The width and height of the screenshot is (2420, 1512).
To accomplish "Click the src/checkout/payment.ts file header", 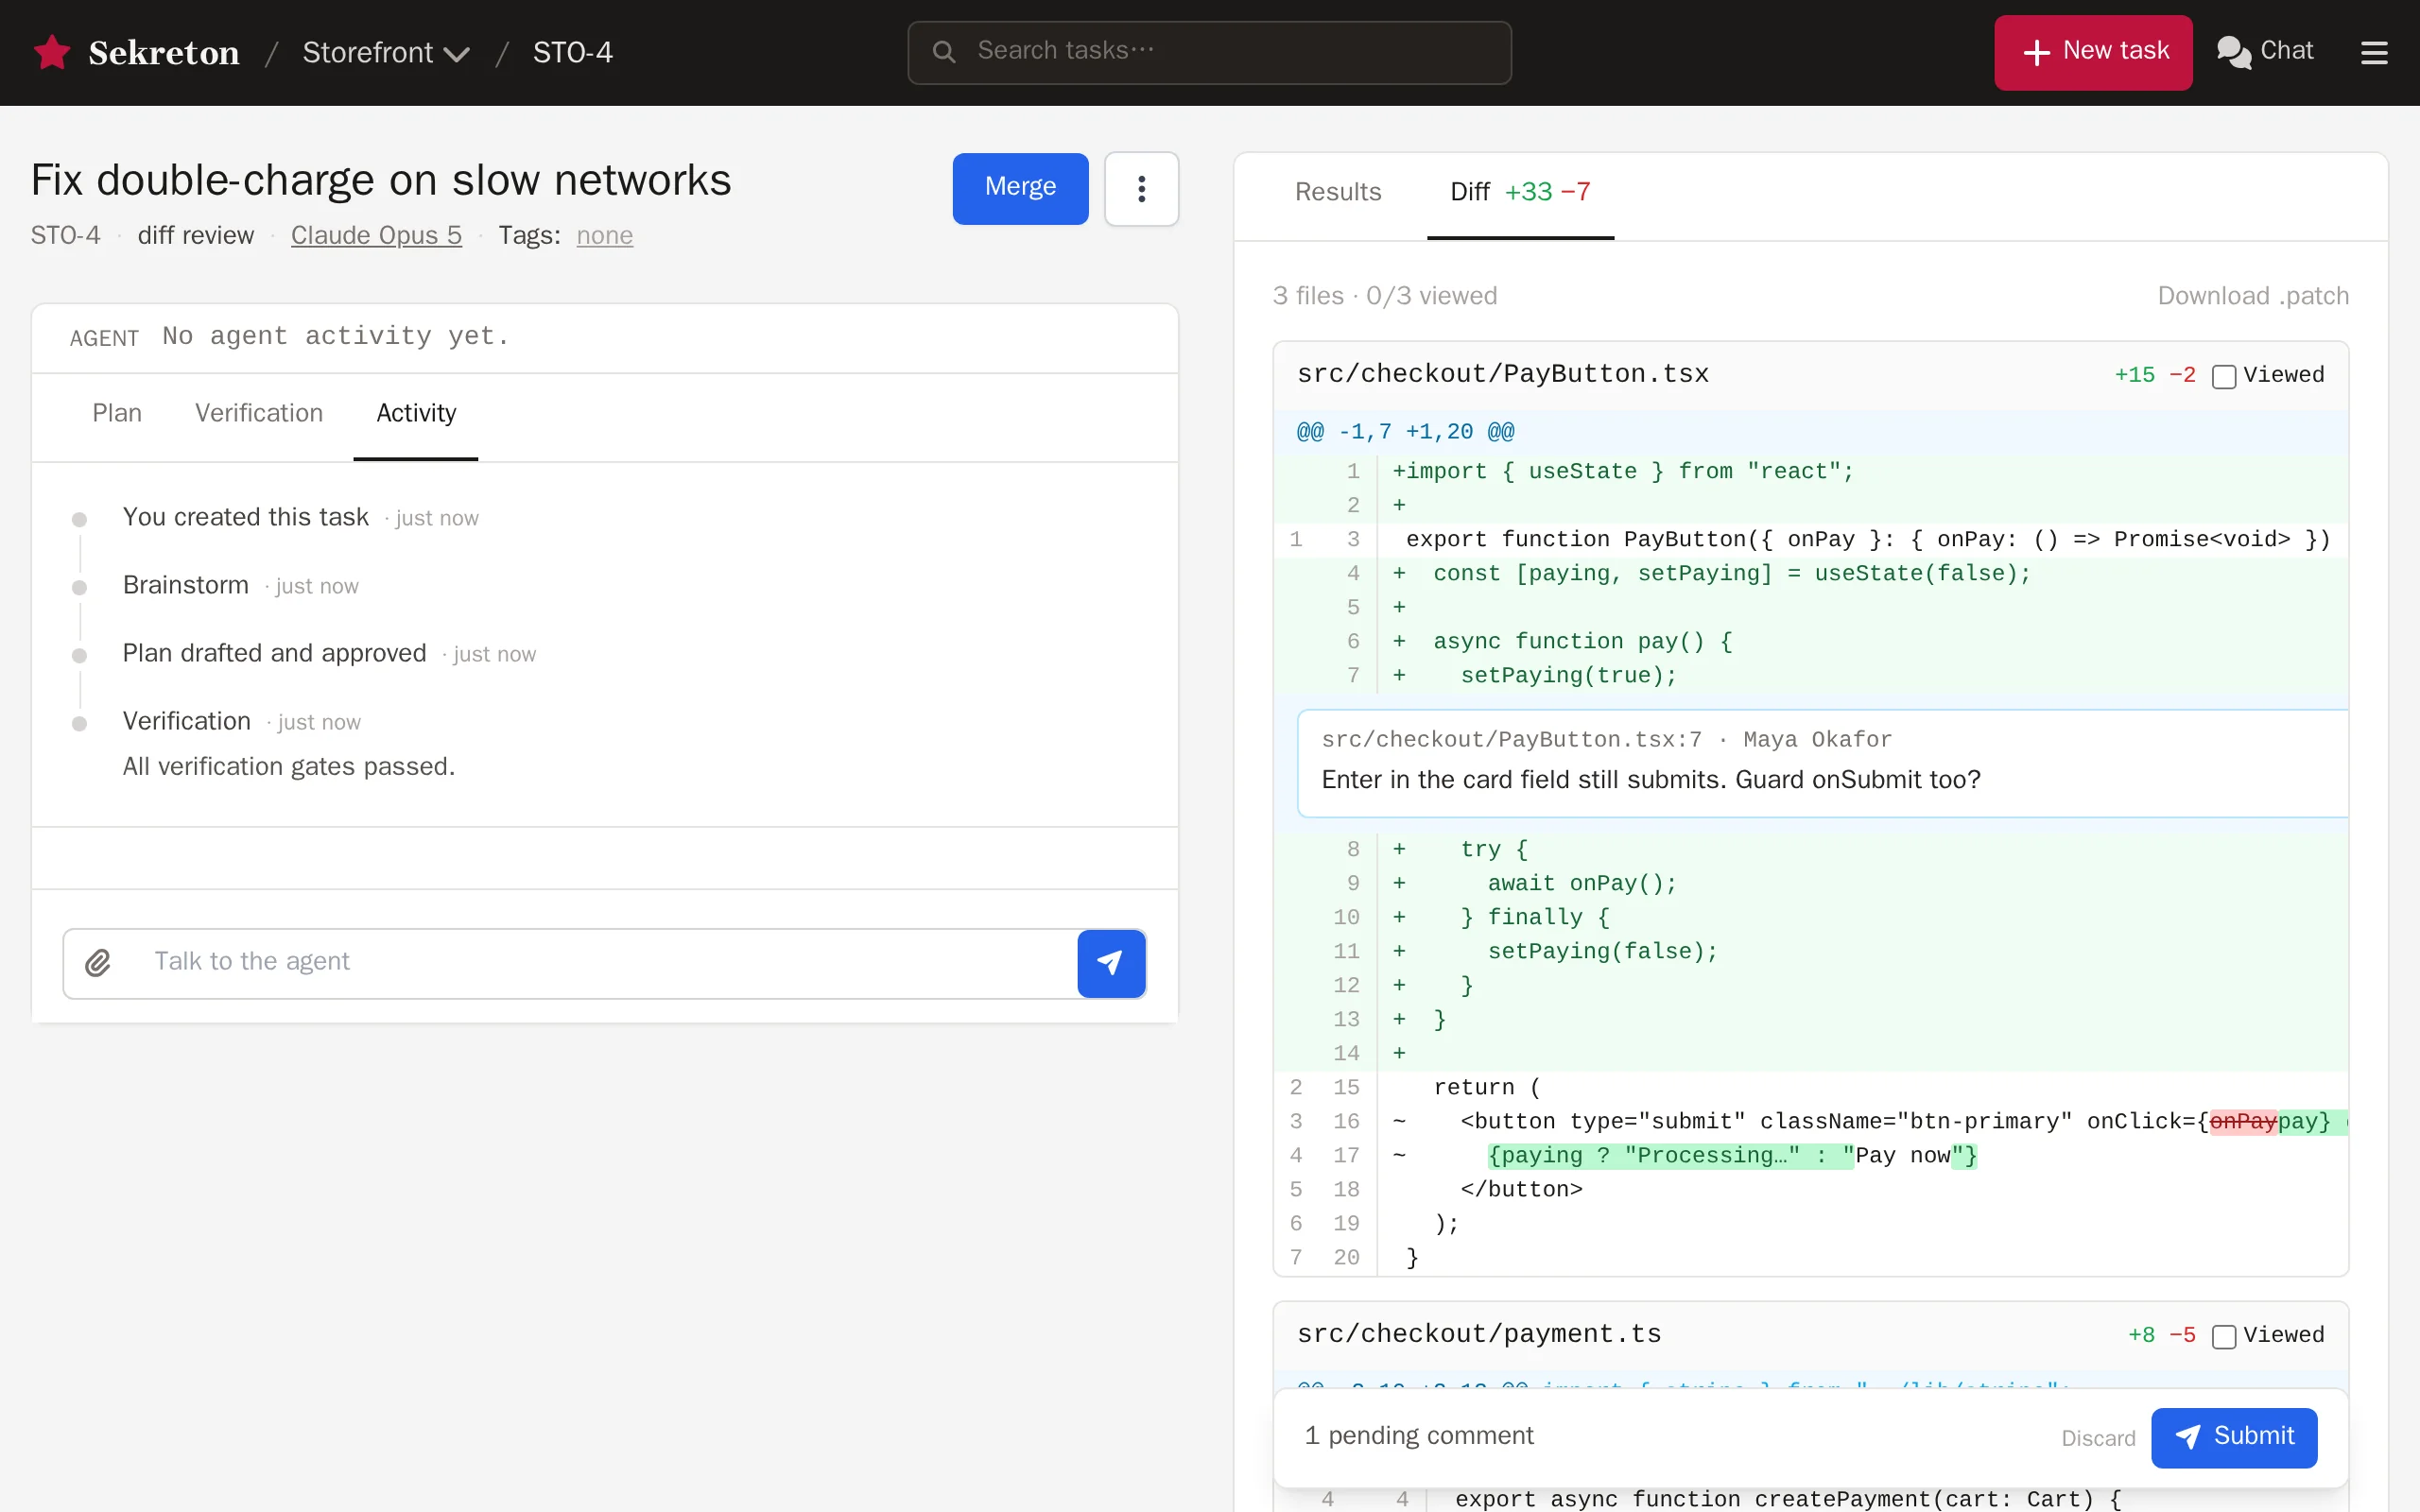I will point(1479,1334).
